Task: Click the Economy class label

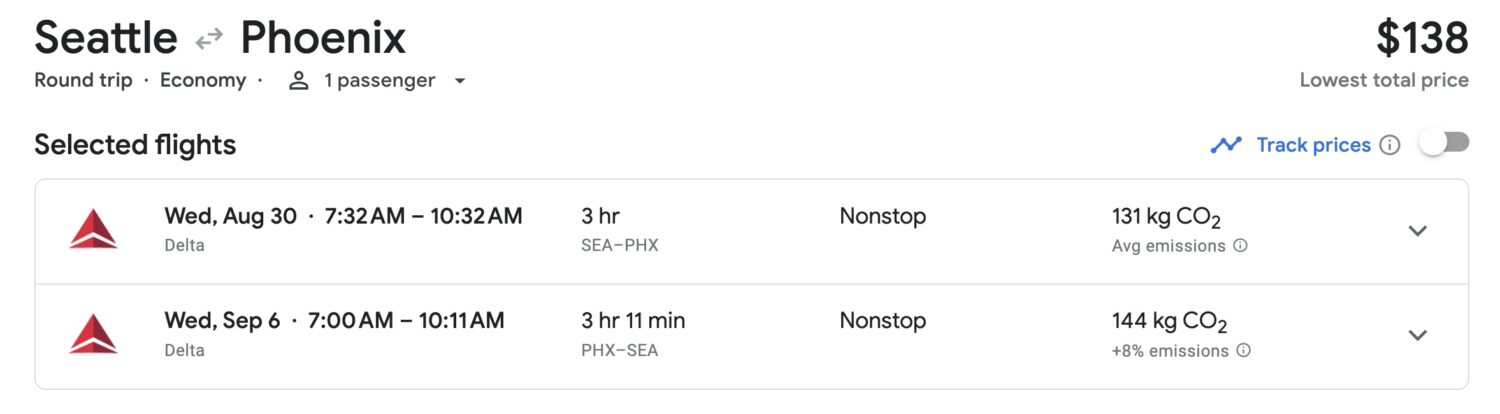Action: (x=203, y=81)
